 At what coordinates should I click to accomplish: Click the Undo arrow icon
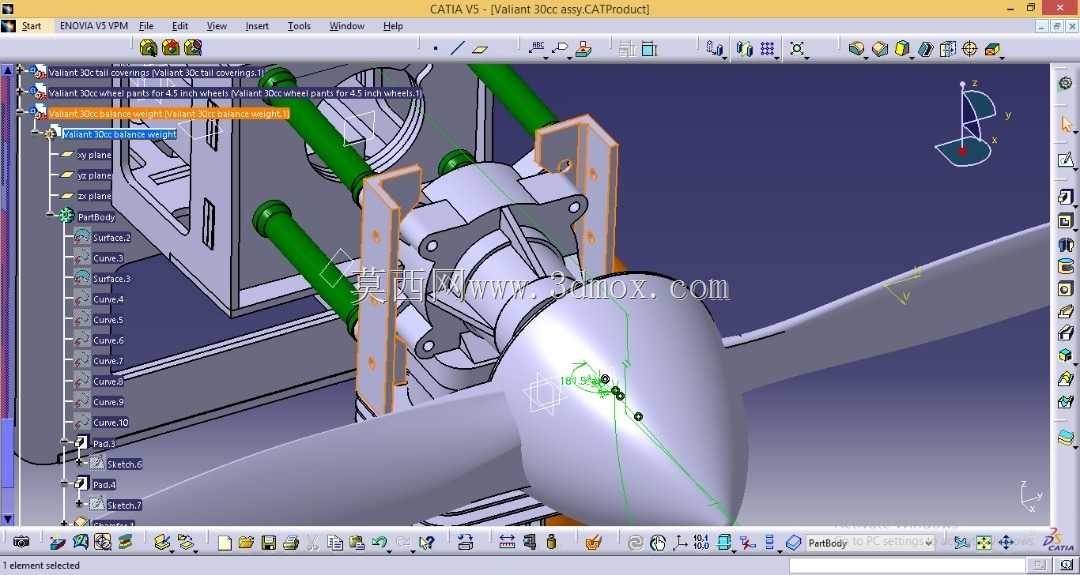click(x=379, y=543)
